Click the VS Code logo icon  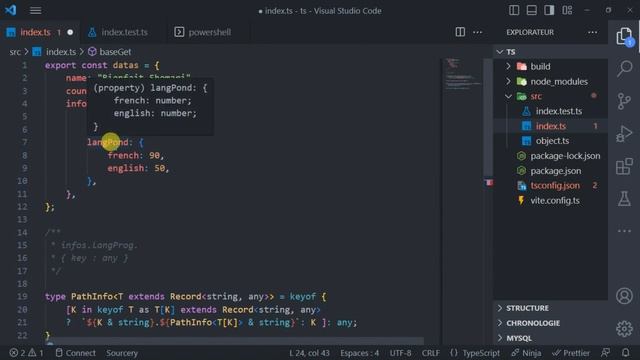pos(11,10)
